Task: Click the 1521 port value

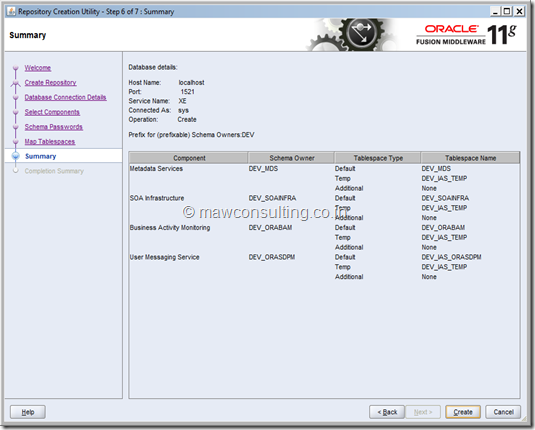Action: [187, 92]
